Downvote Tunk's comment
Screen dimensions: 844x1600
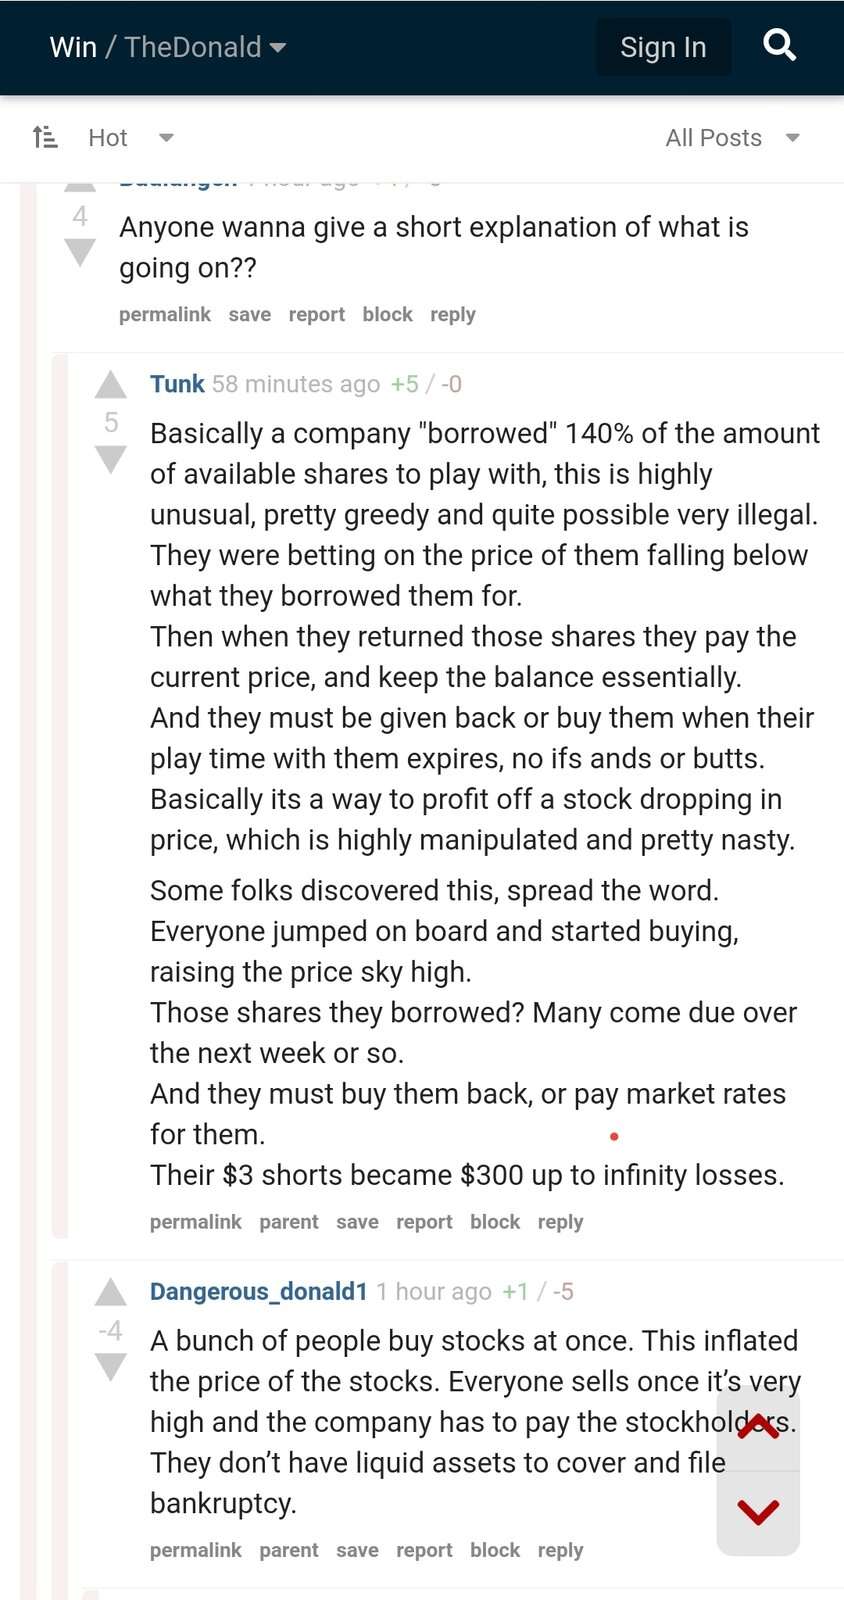110,459
